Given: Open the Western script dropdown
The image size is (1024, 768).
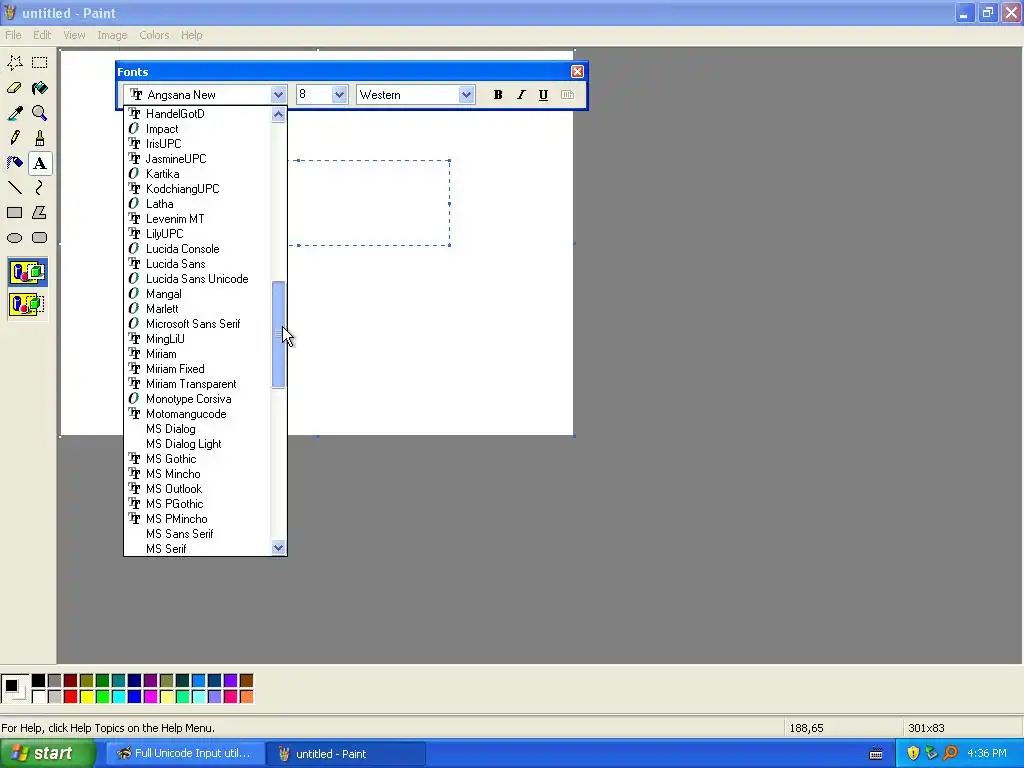Looking at the screenshot, I should coord(466,95).
